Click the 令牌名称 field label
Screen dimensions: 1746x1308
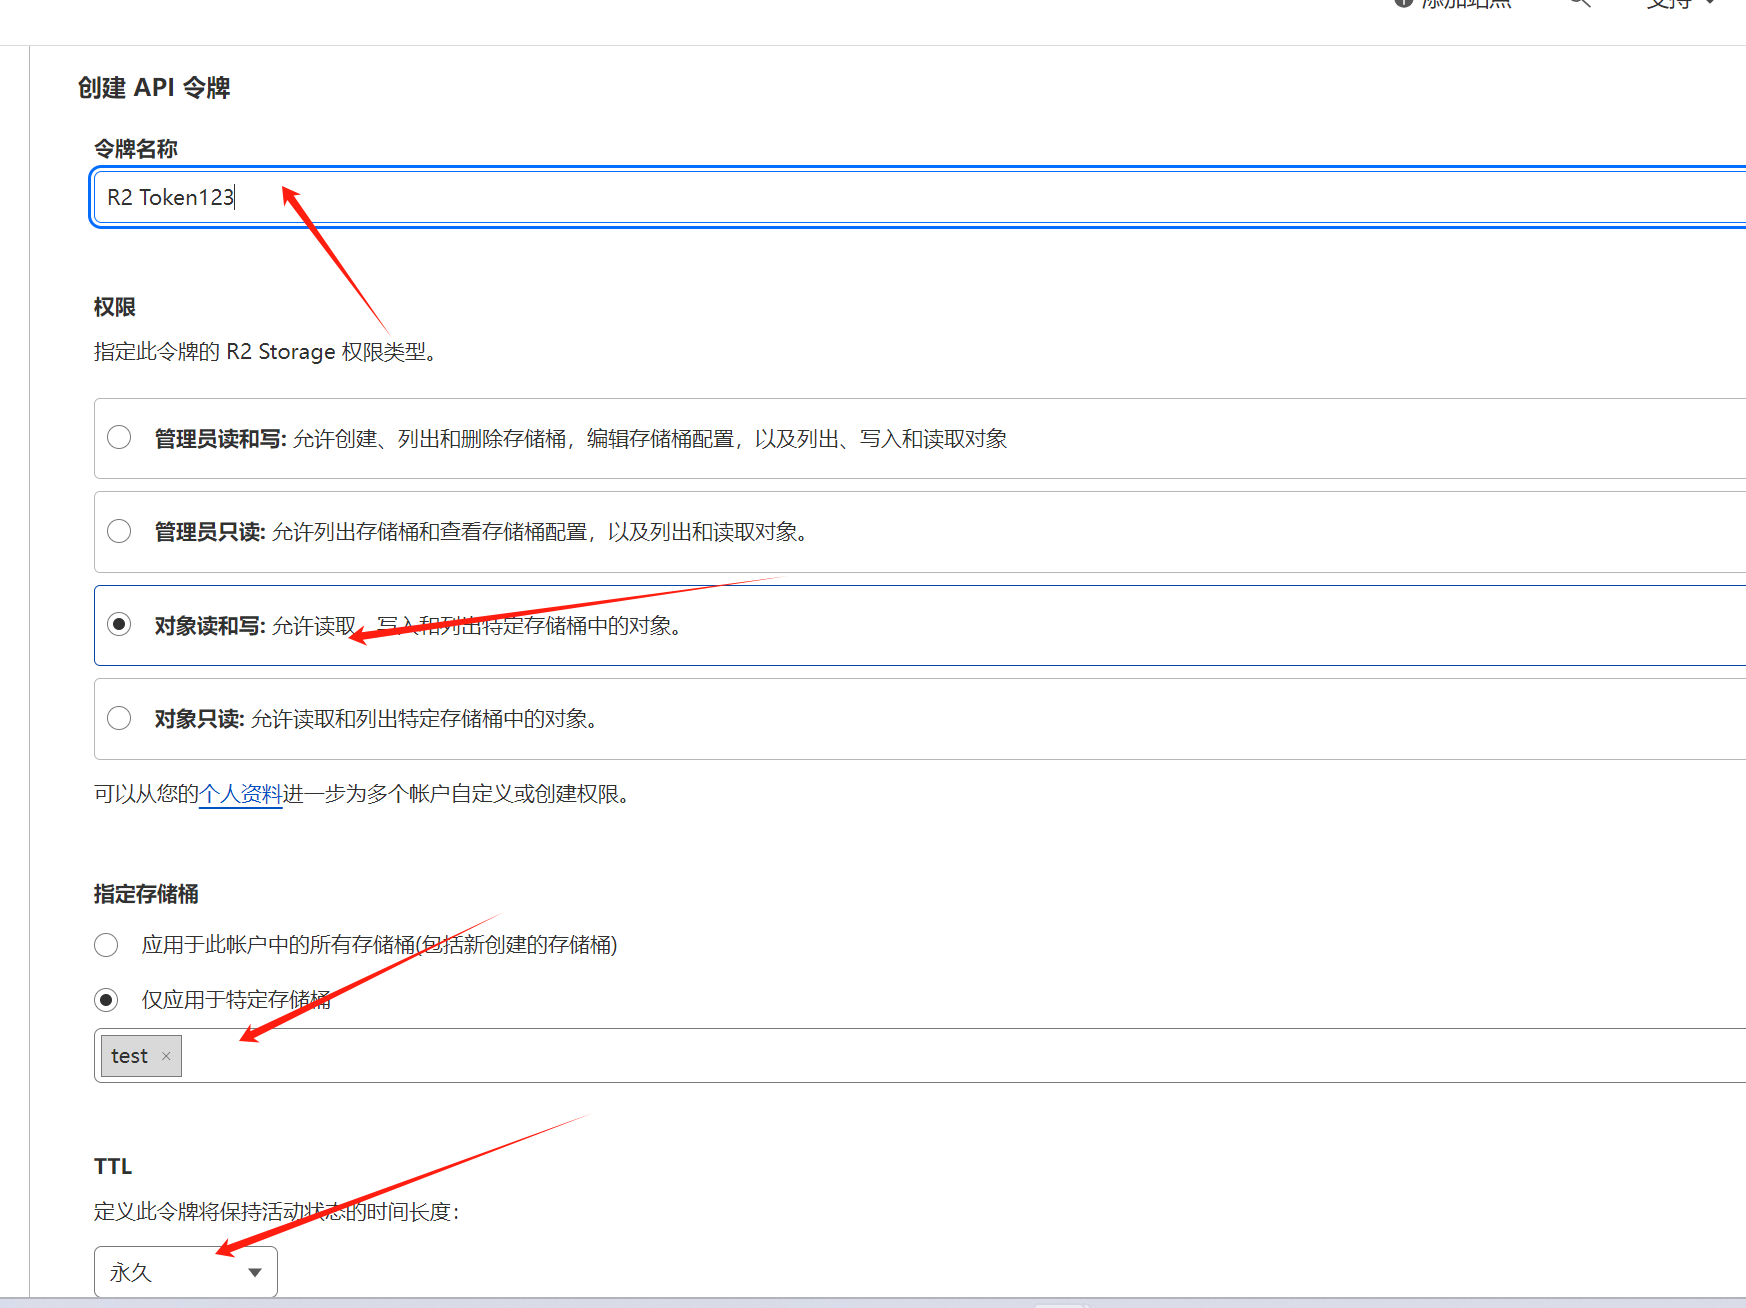135,149
